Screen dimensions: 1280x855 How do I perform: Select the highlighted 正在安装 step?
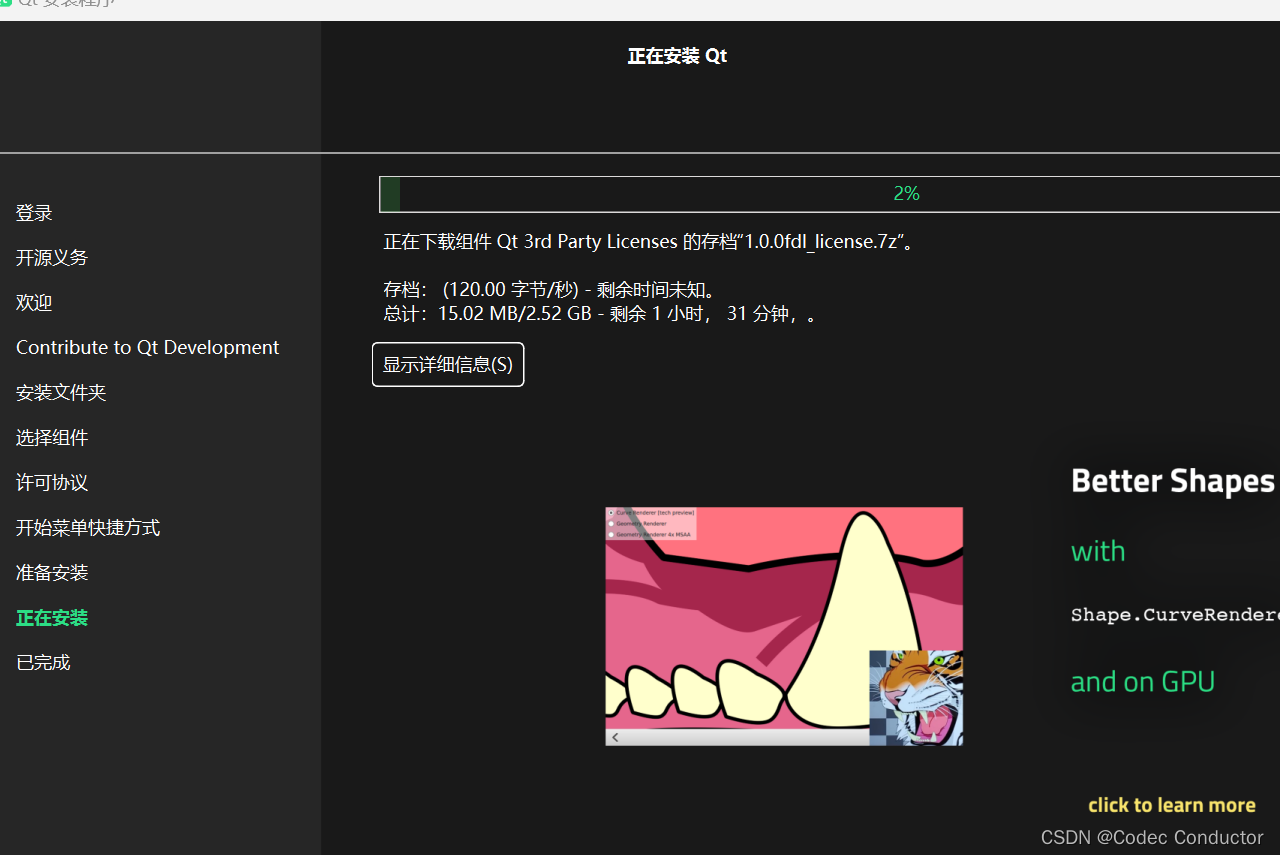pos(52,618)
